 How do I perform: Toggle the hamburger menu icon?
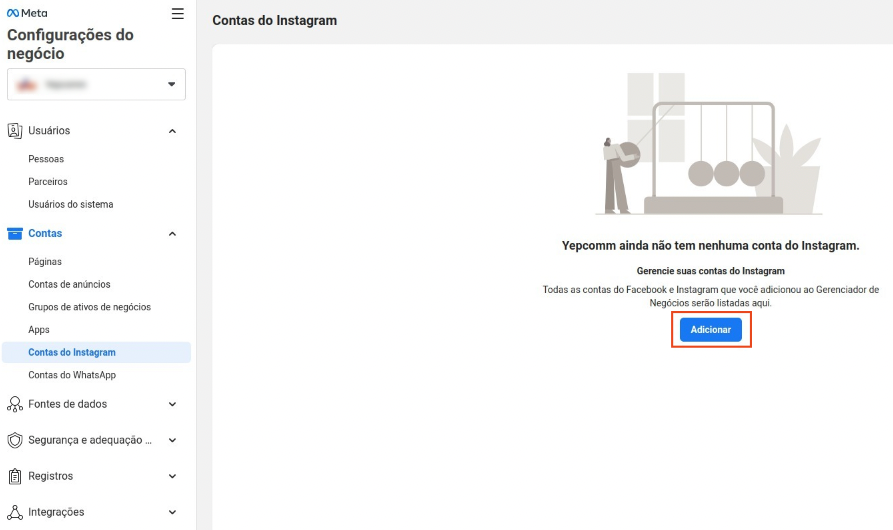[178, 14]
